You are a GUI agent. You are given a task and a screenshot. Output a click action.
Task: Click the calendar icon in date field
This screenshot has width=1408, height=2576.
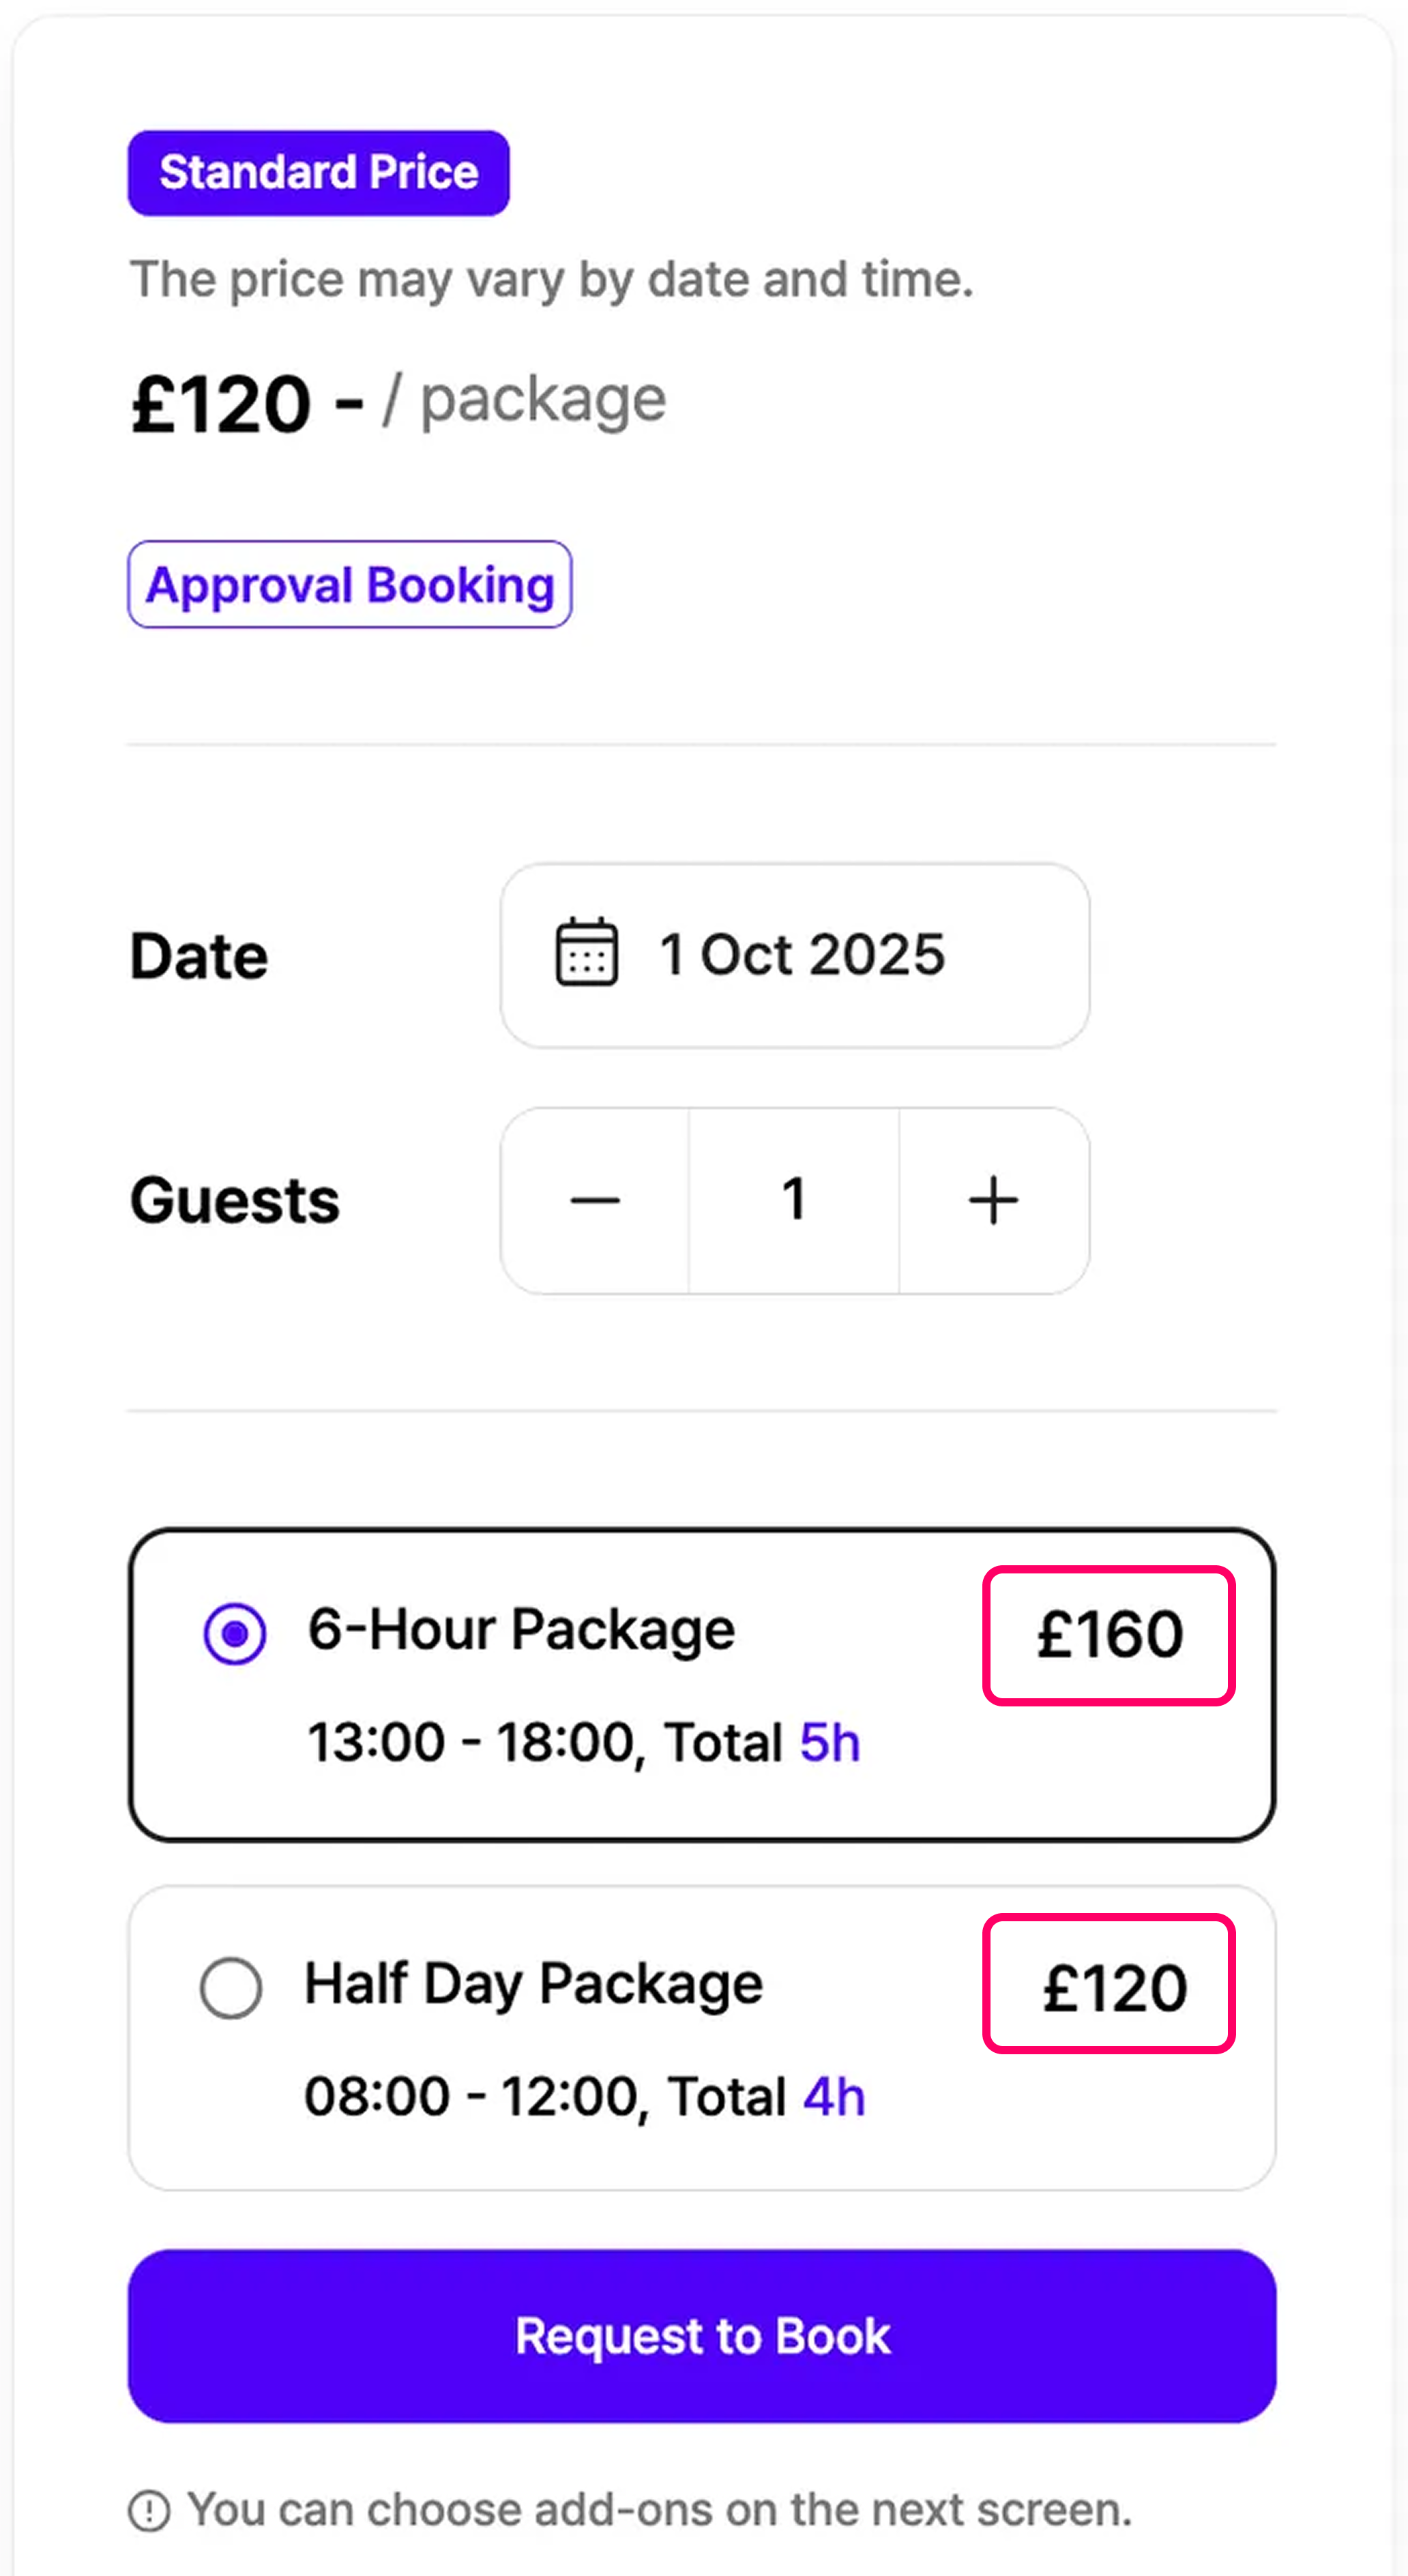[586, 952]
